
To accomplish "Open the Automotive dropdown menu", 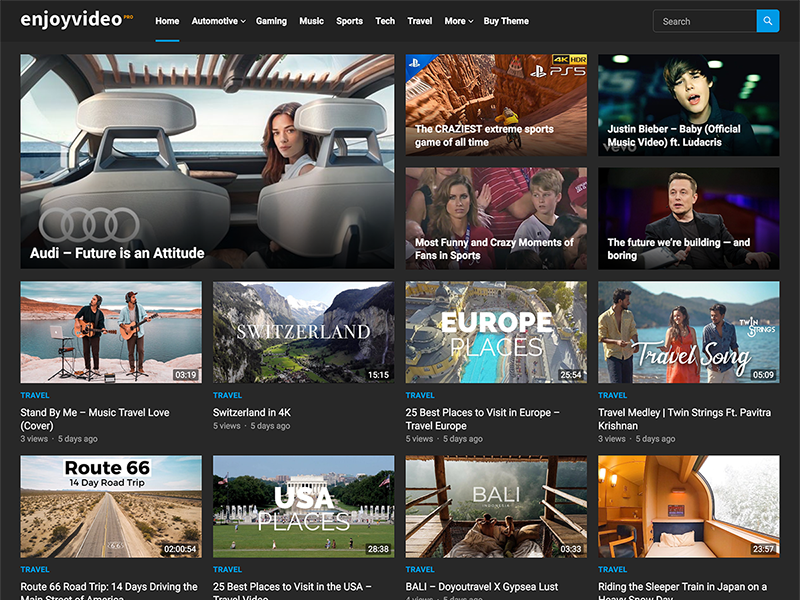I will pyautogui.click(x=217, y=20).
